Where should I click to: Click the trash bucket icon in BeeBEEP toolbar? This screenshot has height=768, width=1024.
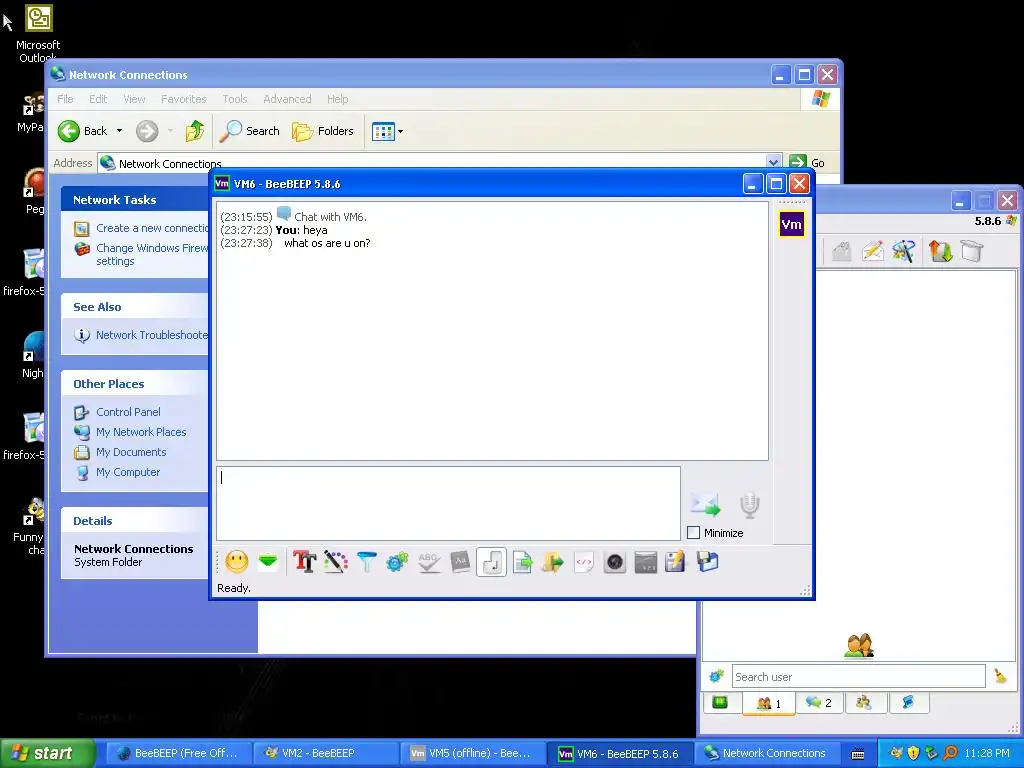coord(972,251)
